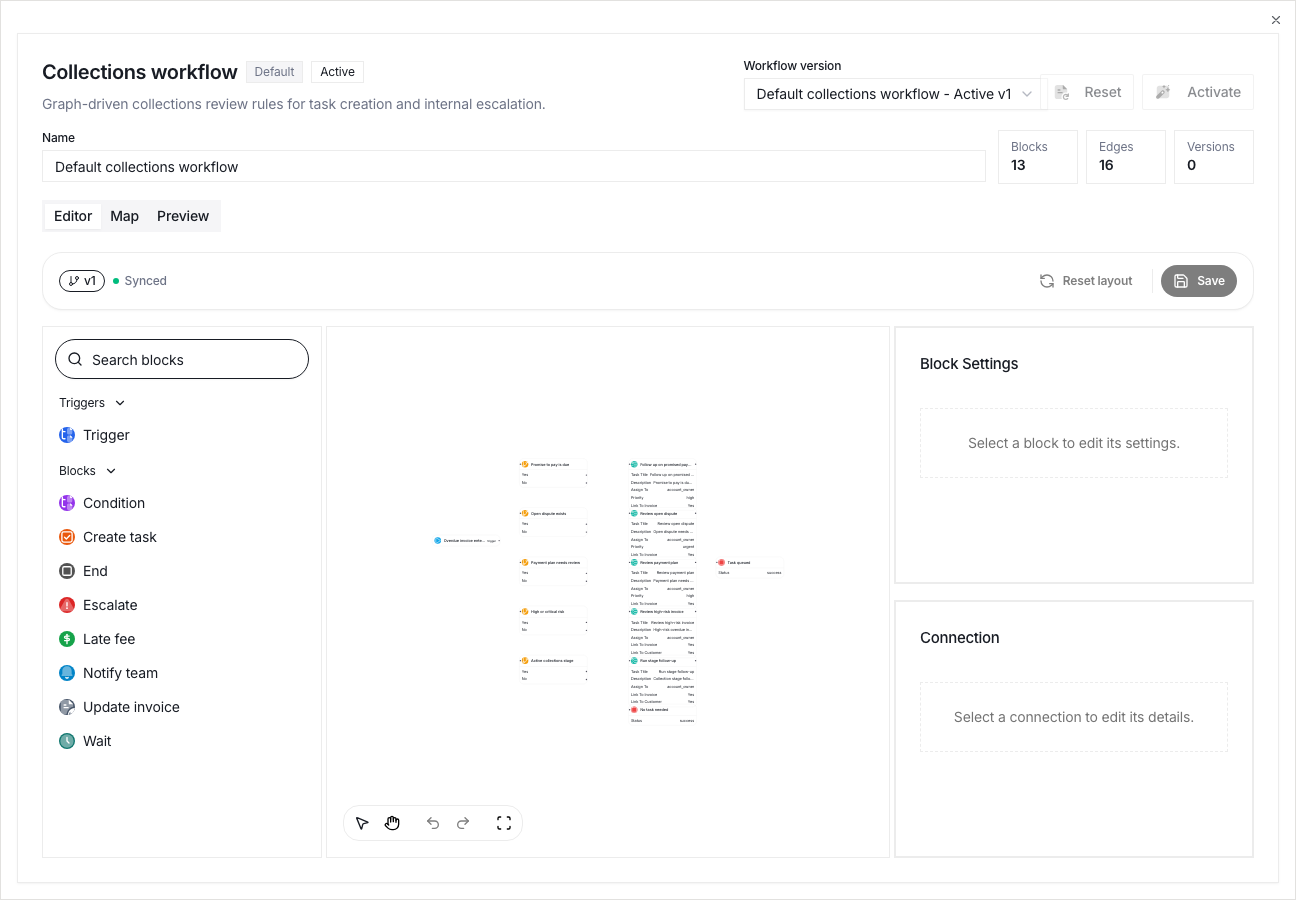
Task: Click the Reset layout button
Action: pyautogui.click(x=1086, y=281)
